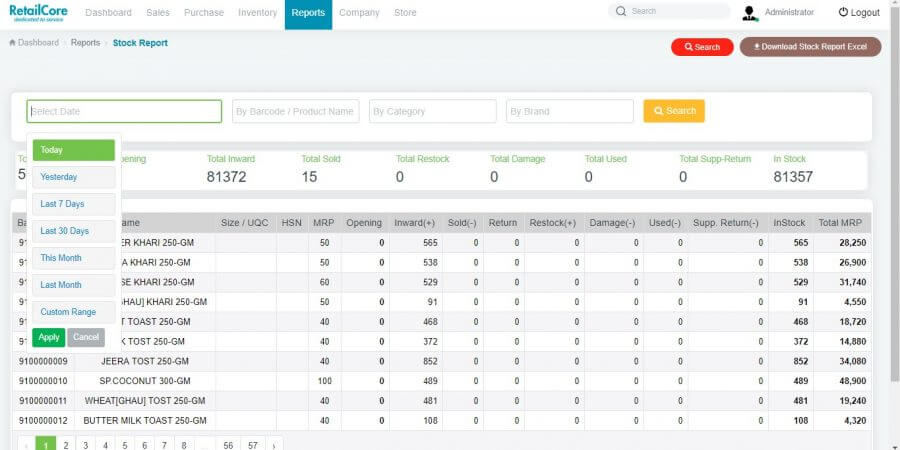Image resolution: width=900 pixels, height=450 pixels.
Task: Click the Select Date field
Action: 124,111
